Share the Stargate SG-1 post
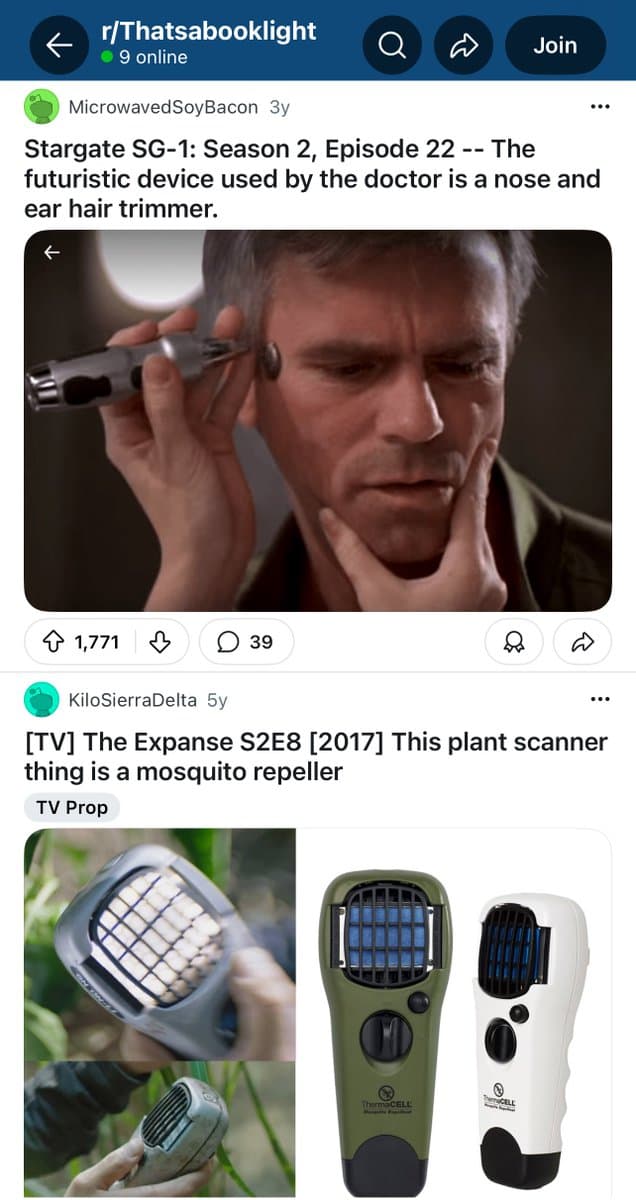The height and width of the screenshot is (1200, 636). click(x=582, y=642)
